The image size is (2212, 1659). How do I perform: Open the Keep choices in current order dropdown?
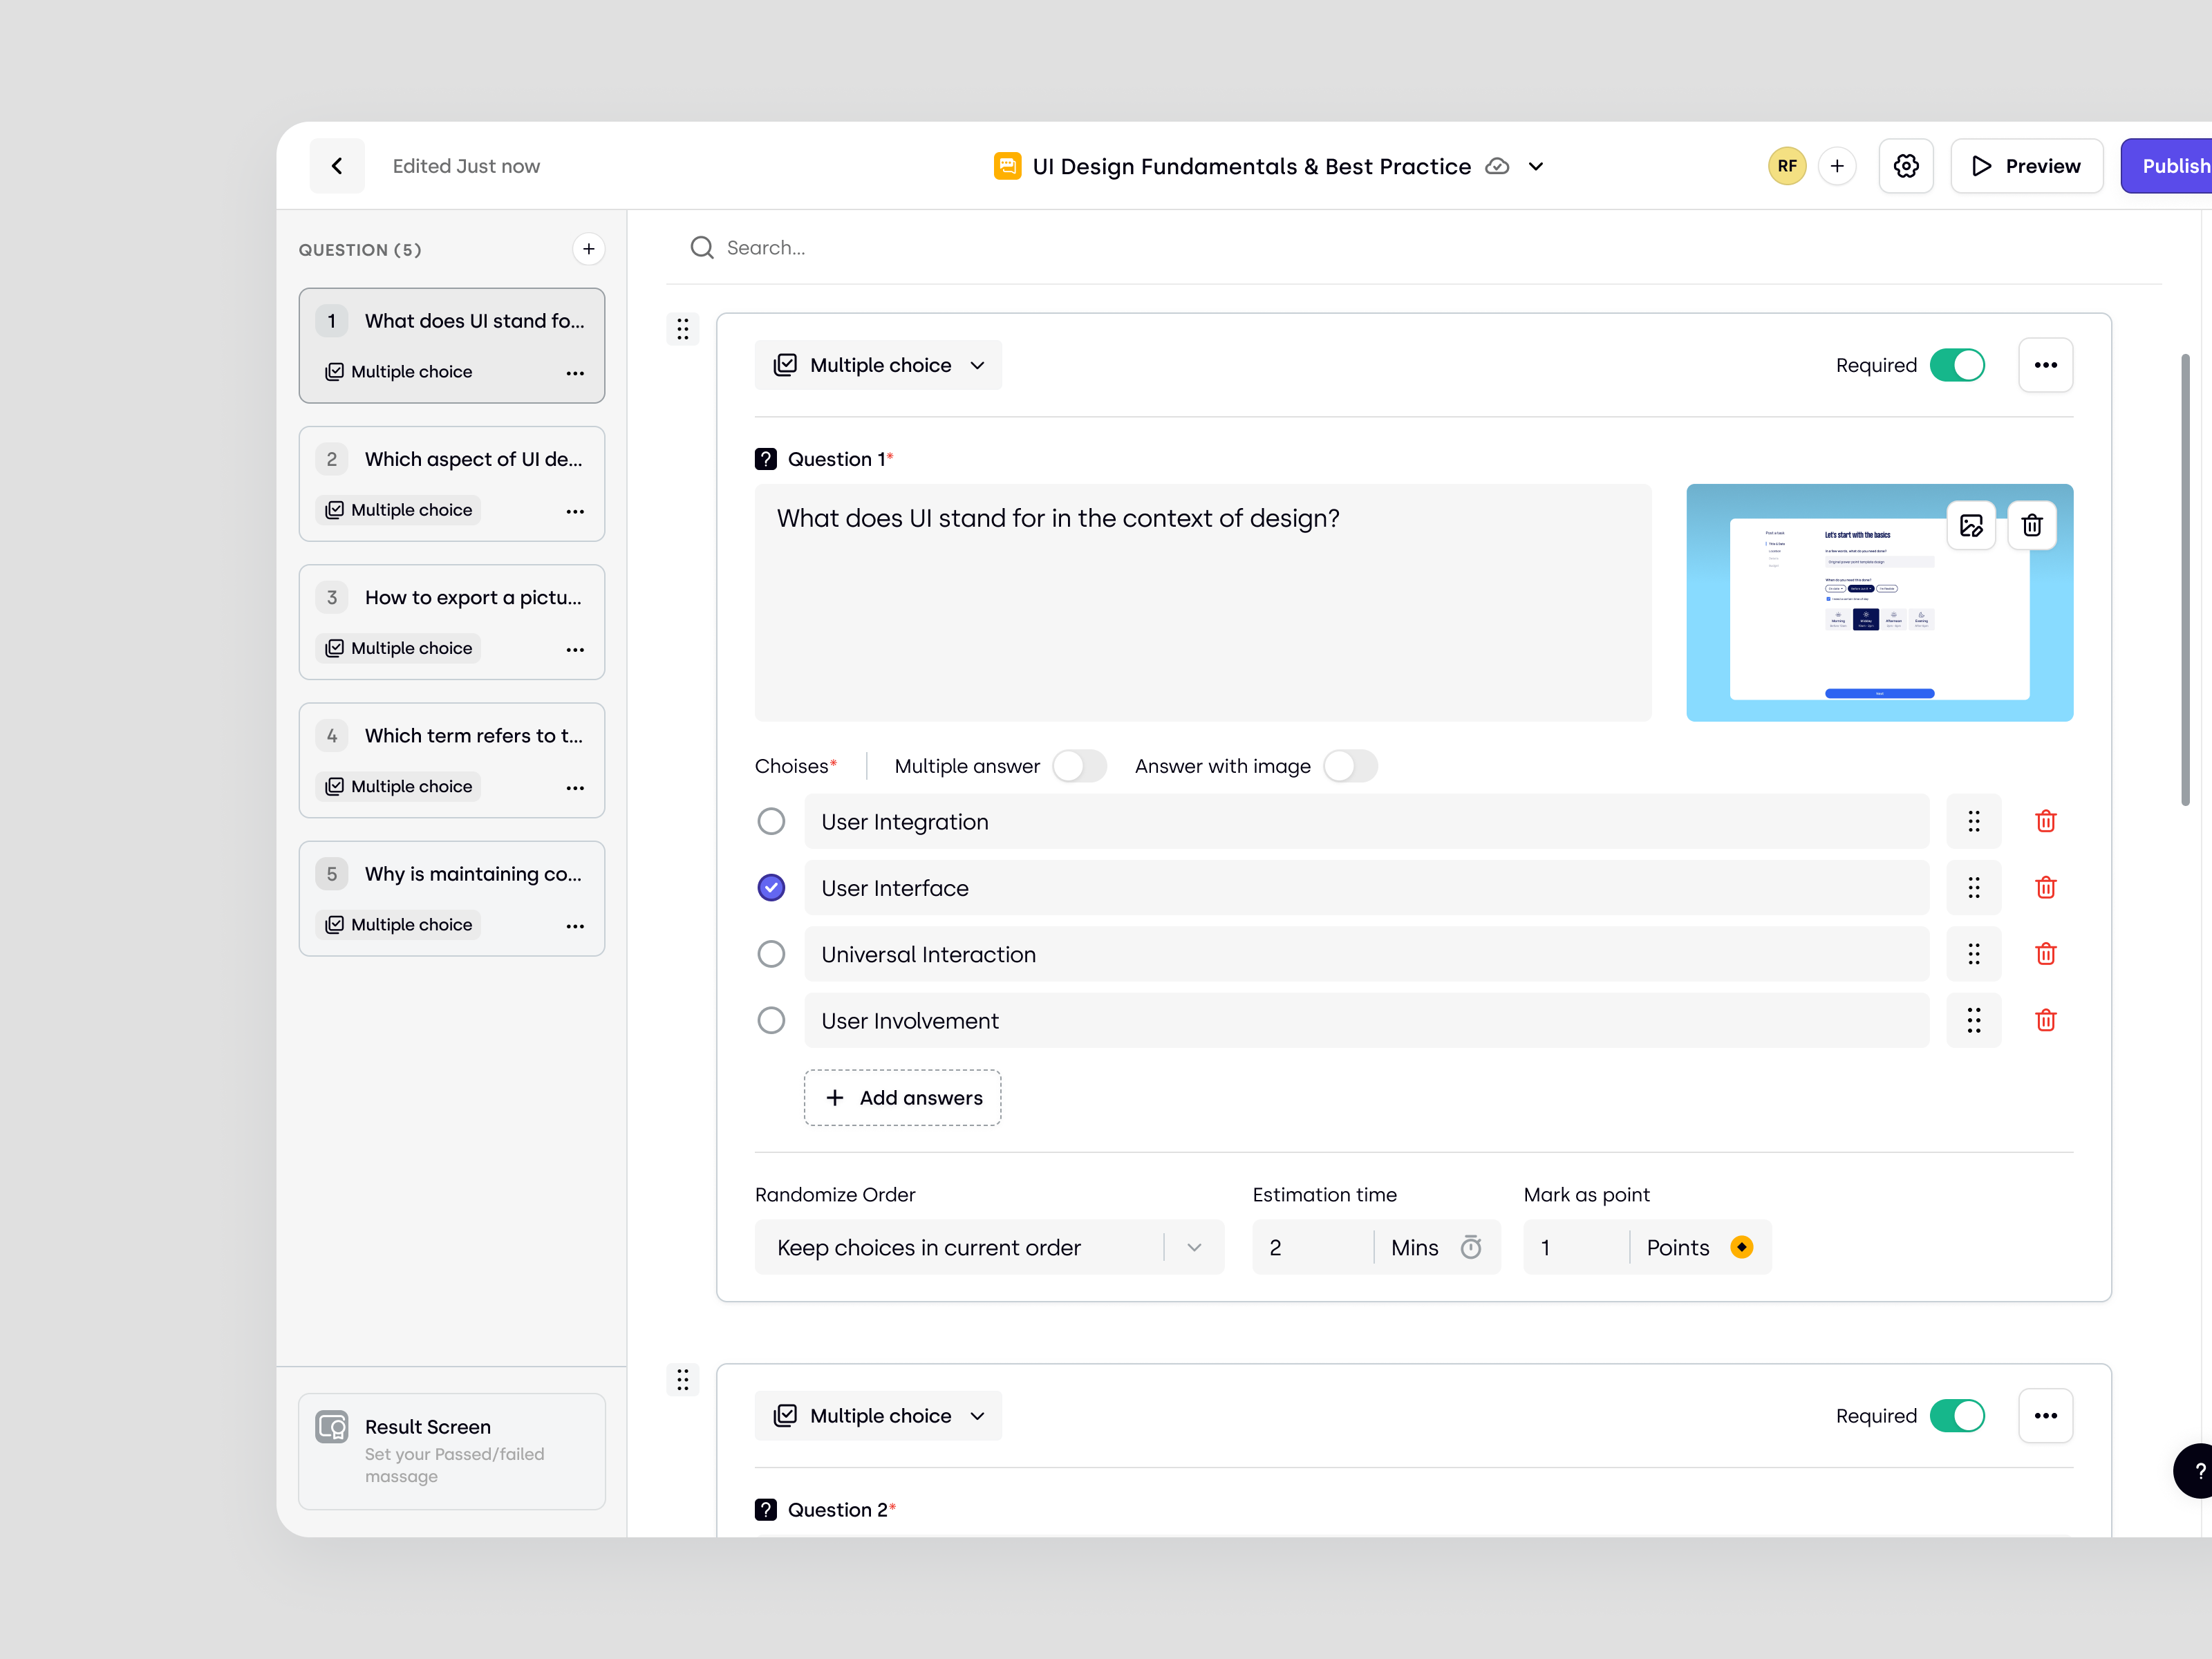pyautogui.click(x=989, y=1247)
